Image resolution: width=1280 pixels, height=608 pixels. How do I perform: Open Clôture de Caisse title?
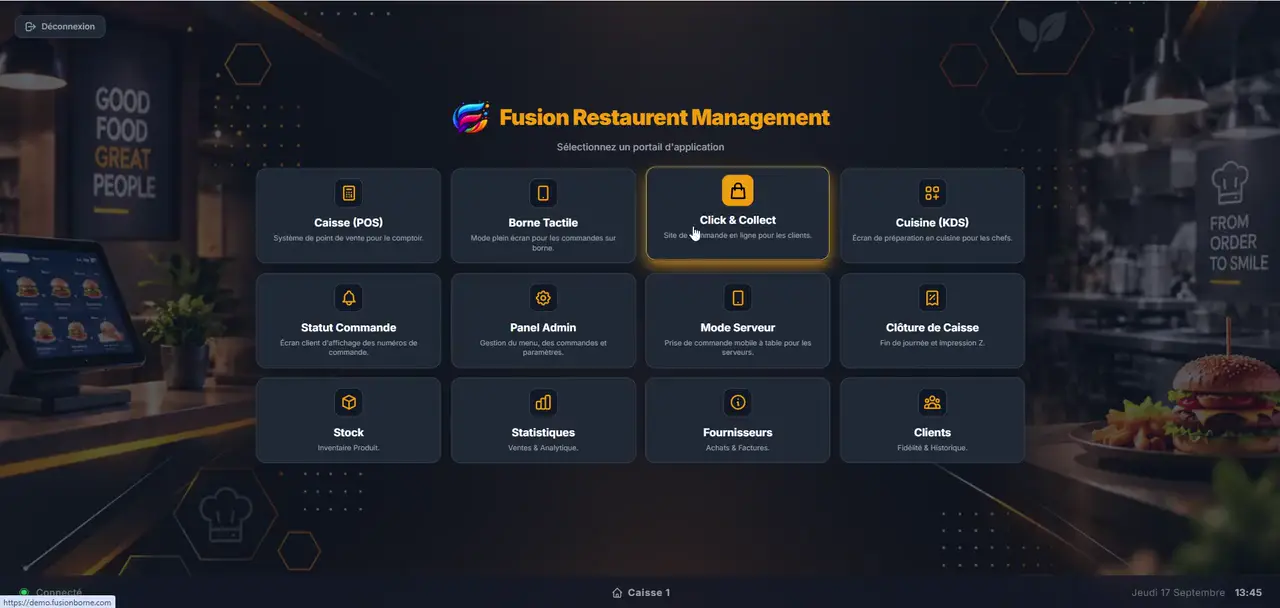point(932,328)
